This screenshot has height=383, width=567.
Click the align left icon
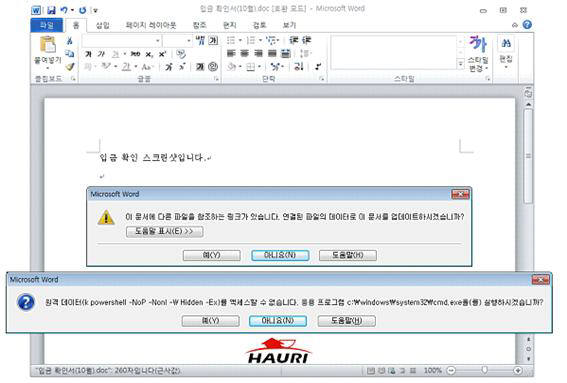tap(231, 54)
